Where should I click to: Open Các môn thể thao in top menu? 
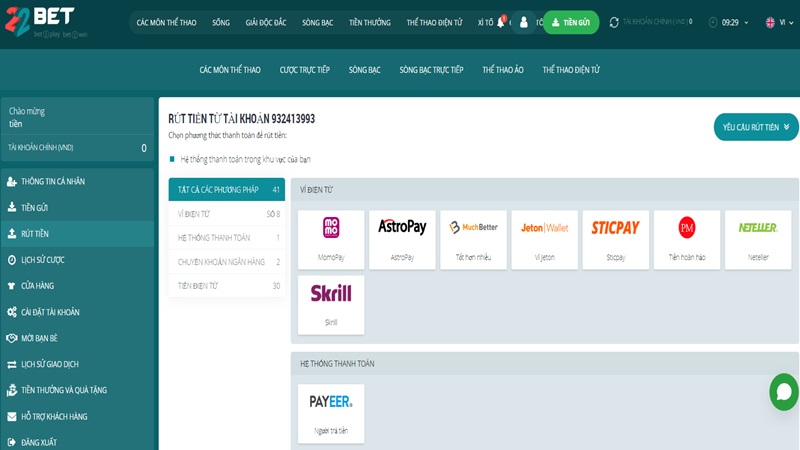(x=166, y=22)
